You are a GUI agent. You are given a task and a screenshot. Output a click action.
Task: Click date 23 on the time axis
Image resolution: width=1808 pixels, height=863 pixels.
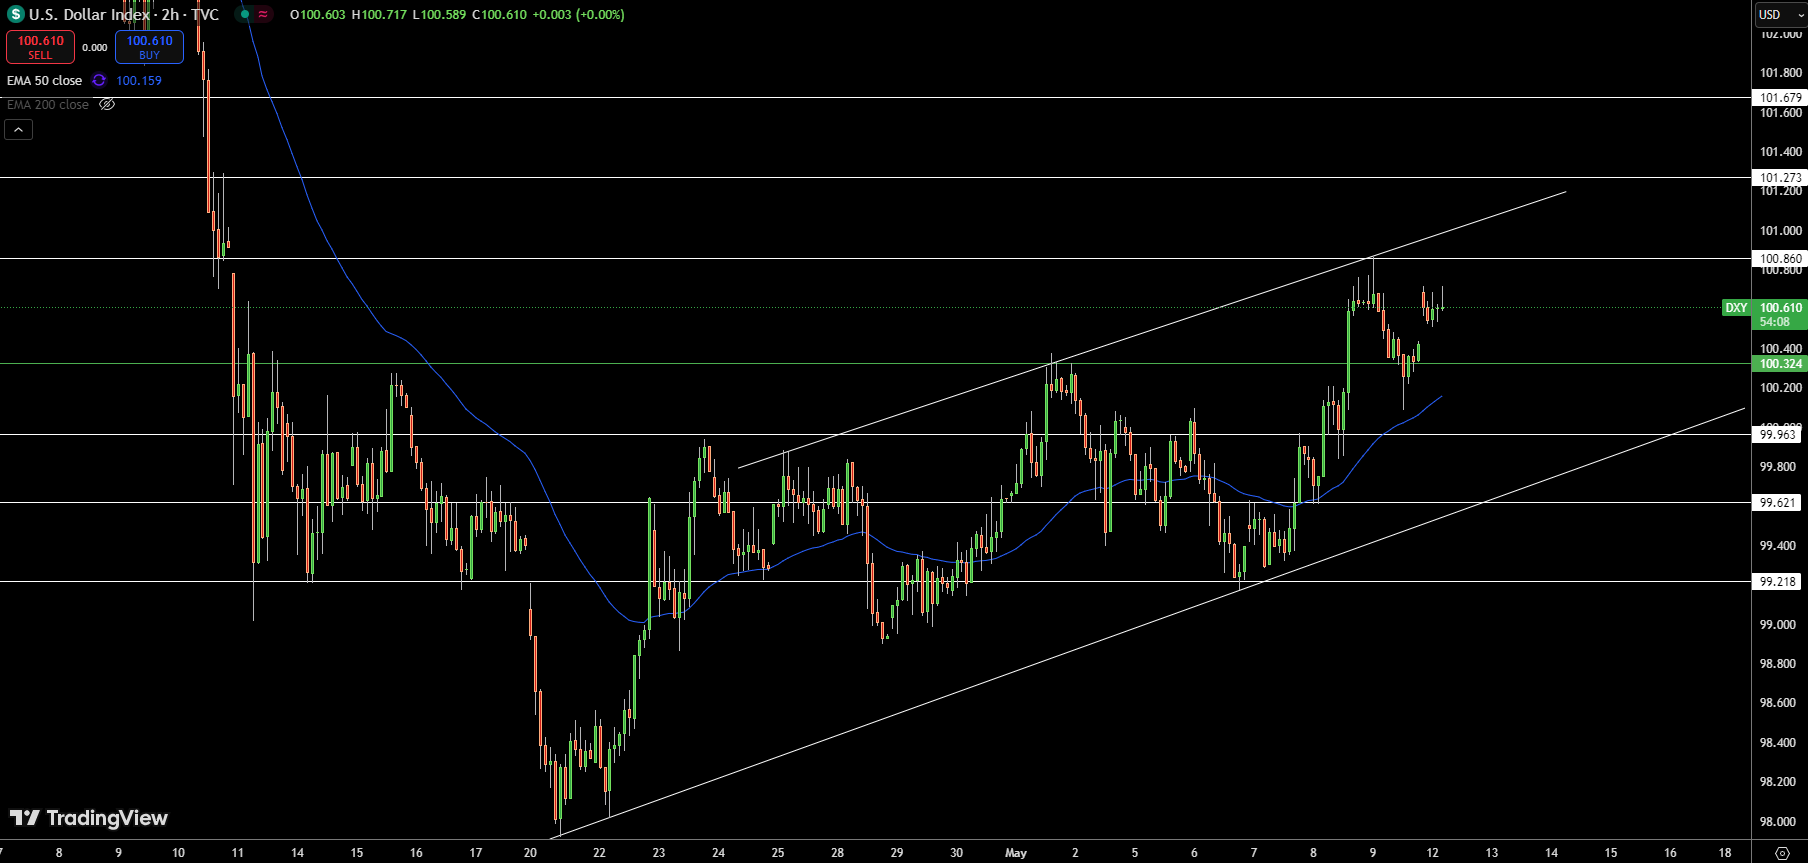pyautogui.click(x=659, y=853)
